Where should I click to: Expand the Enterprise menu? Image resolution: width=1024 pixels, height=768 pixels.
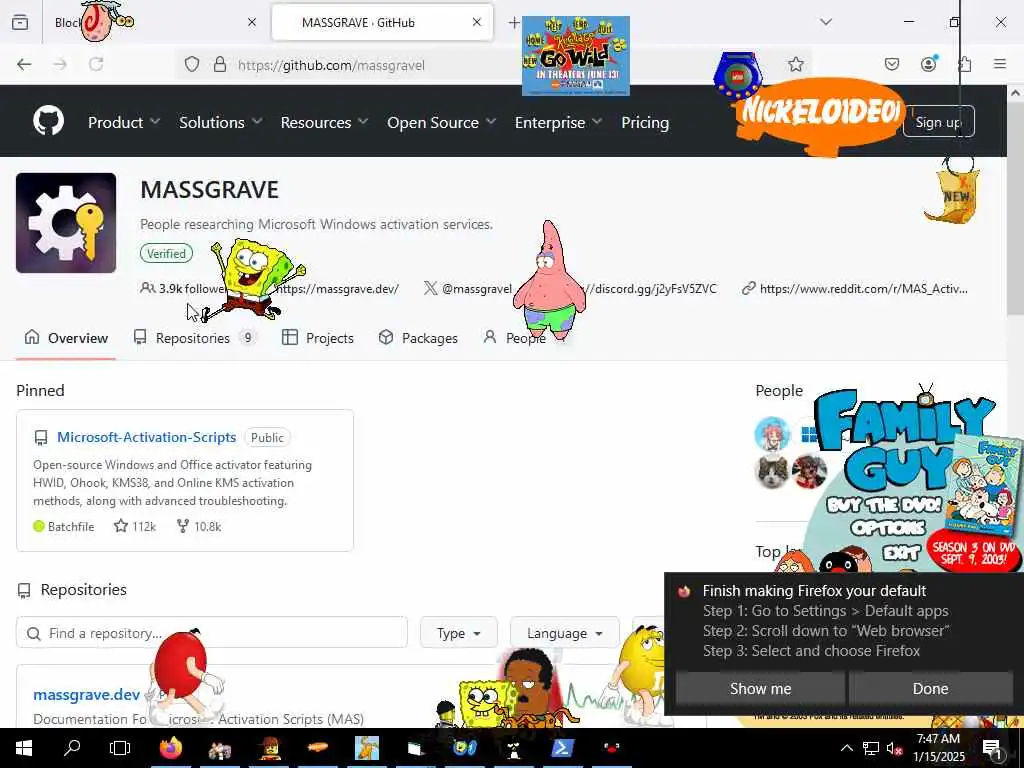[x=558, y=122]
